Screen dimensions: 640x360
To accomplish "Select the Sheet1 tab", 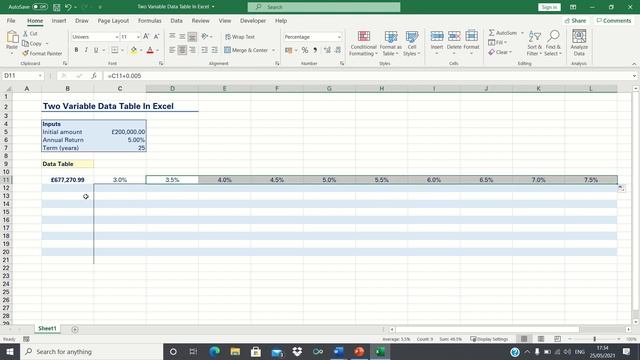I will [x=47, y=328].
